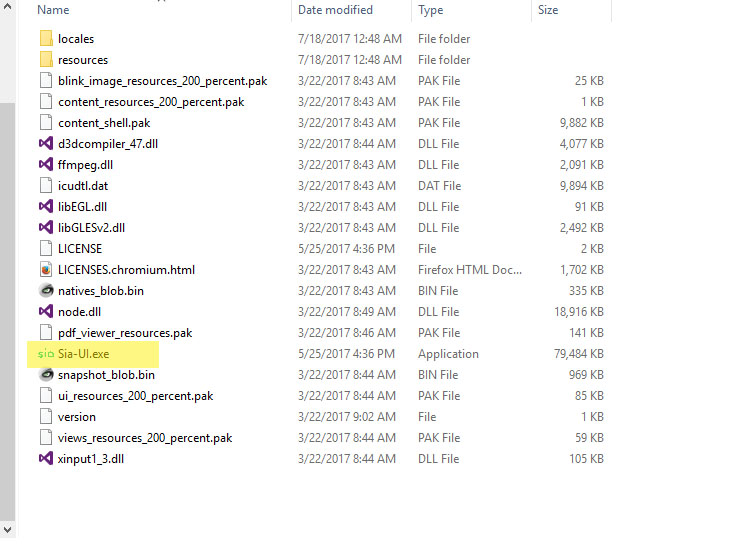Click the vertical scrollbar thumb
This screenshot has height=552, width=733.
pos(7,311)
